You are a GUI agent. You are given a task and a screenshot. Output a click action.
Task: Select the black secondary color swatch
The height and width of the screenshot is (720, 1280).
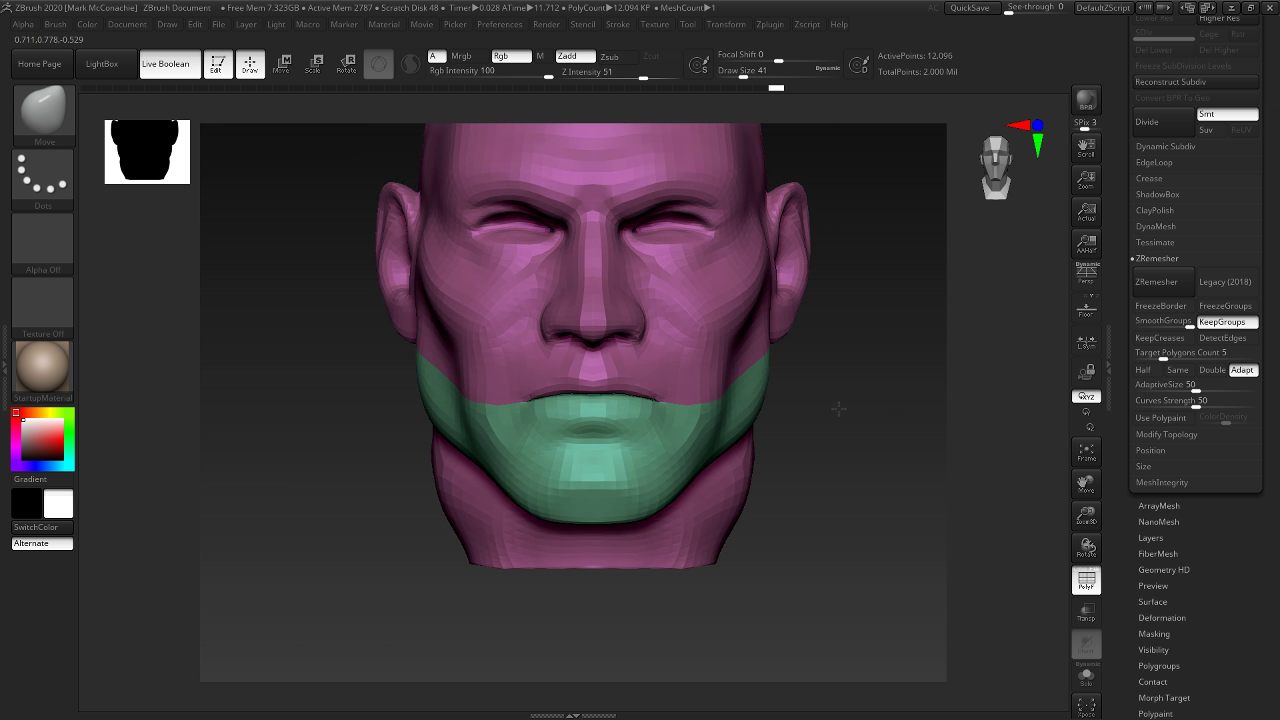[27, 504]
